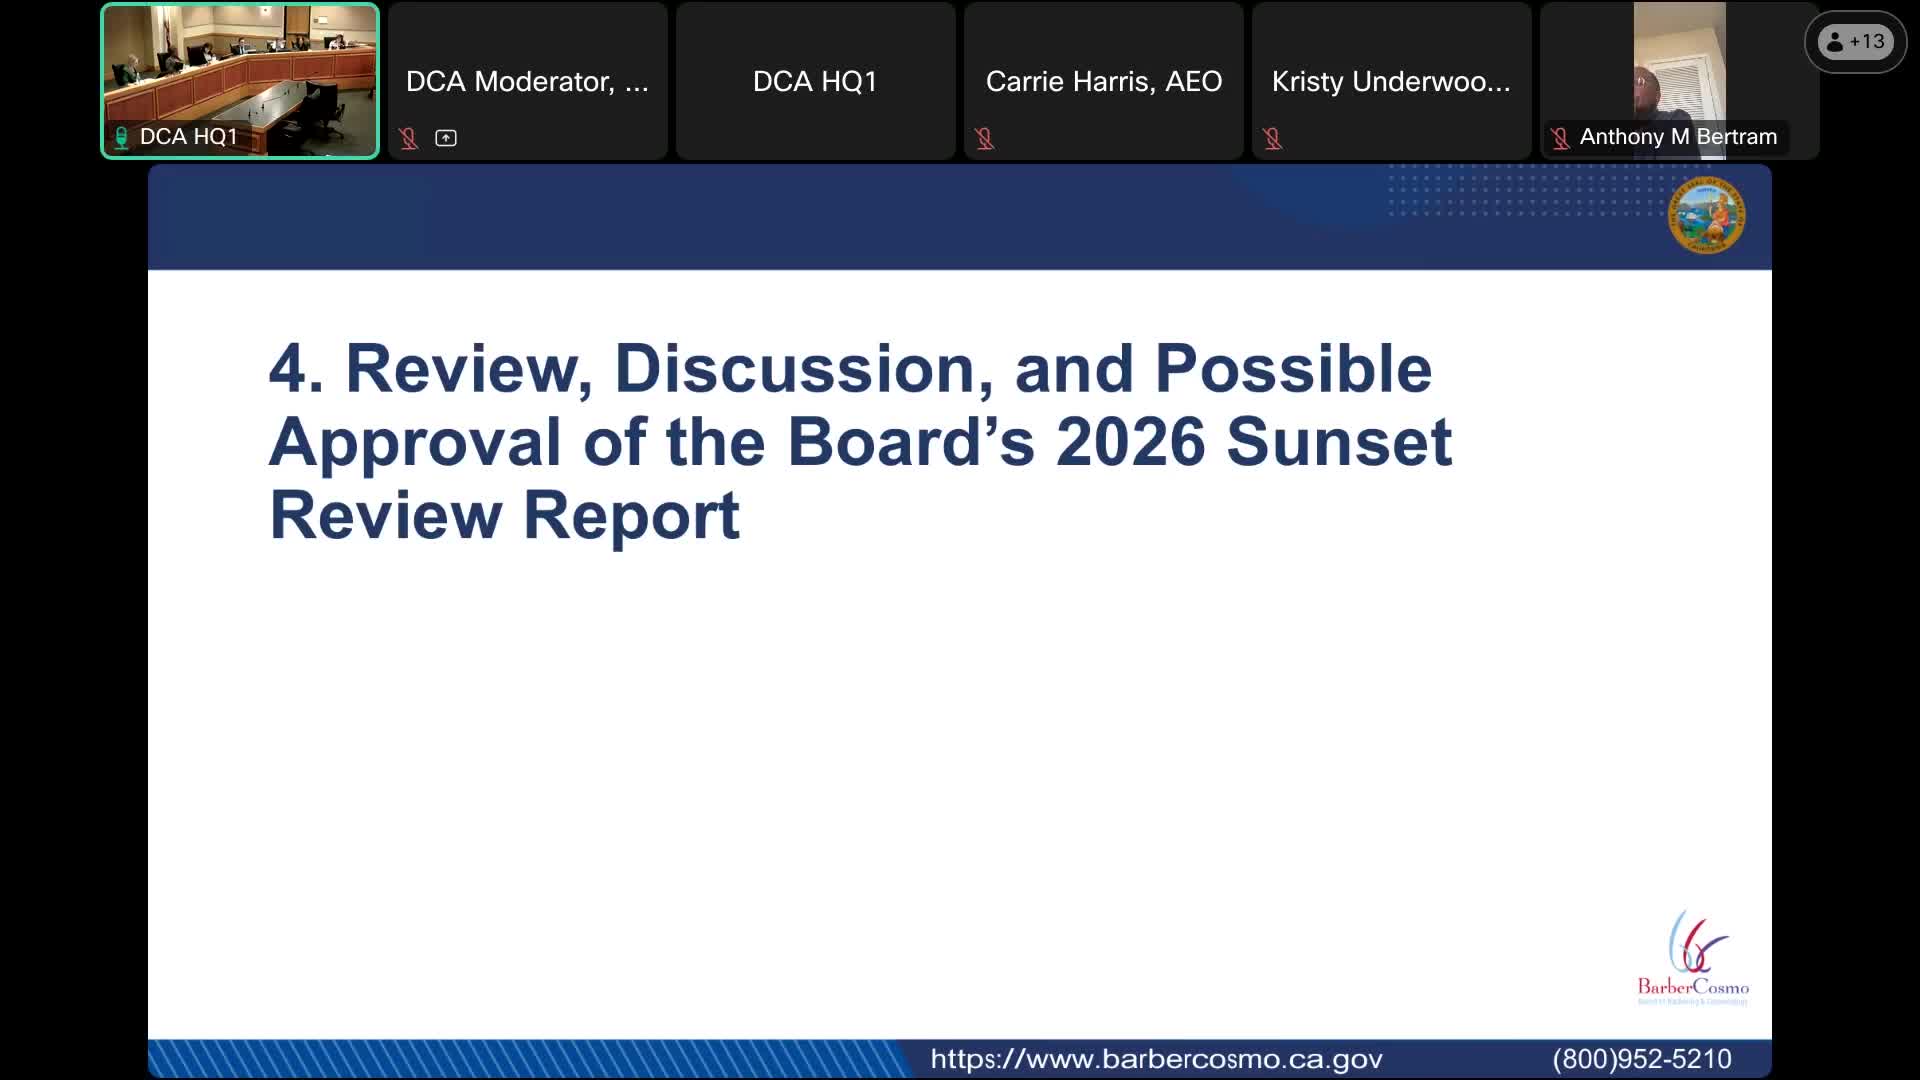Click the screen share icon on DCA Moderator tile
The height and width of the screenshot is (1080, 1920).
click(x=446, y=138)
